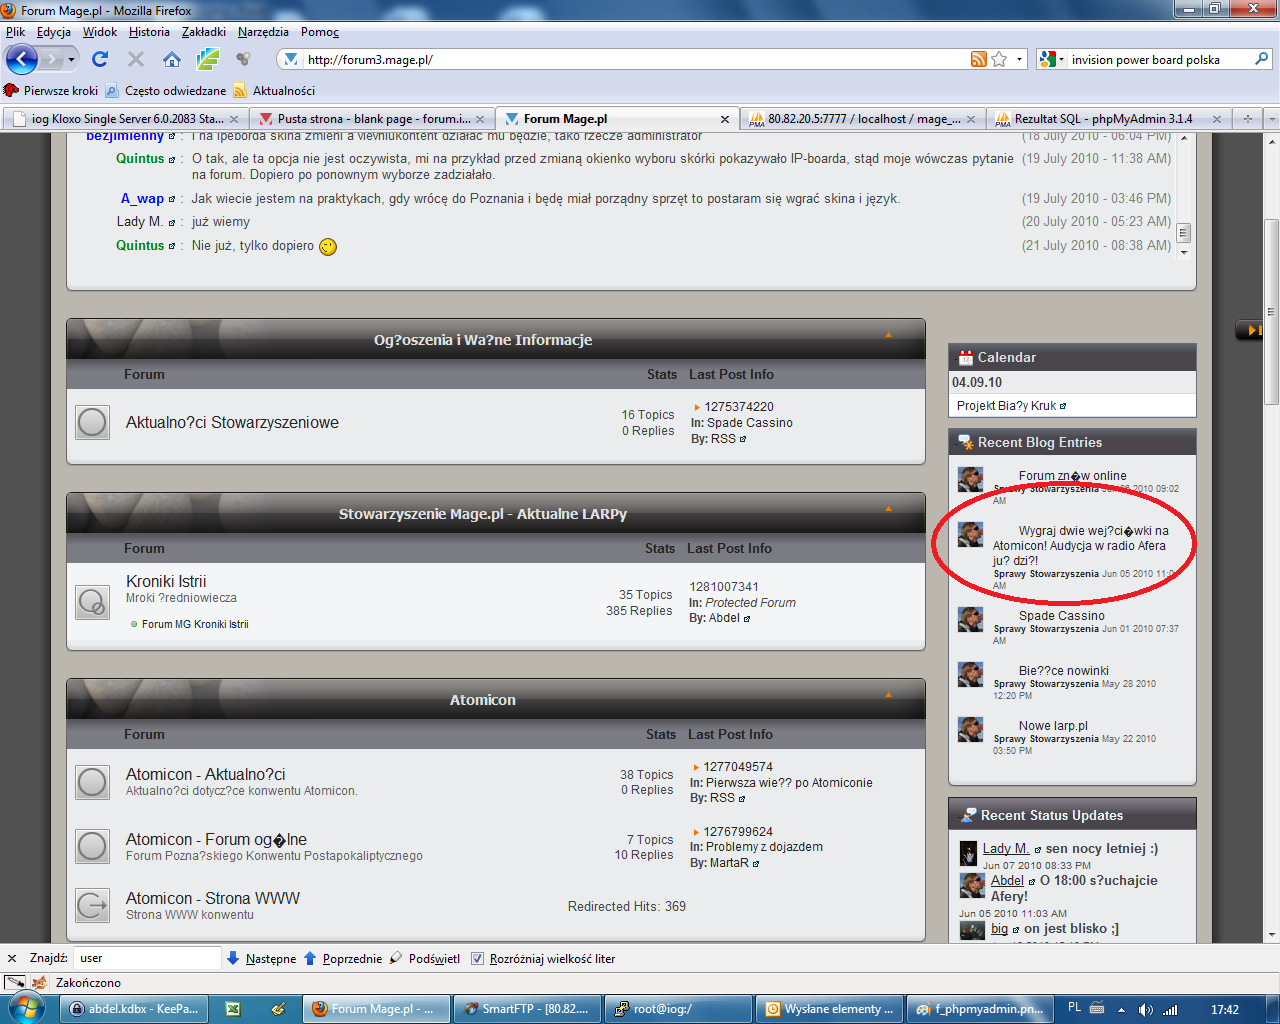This screenshot has width=1280, height=1024.
Task: Open the Kroniki Istrii forum link
Action: click(x=166, y=581)
